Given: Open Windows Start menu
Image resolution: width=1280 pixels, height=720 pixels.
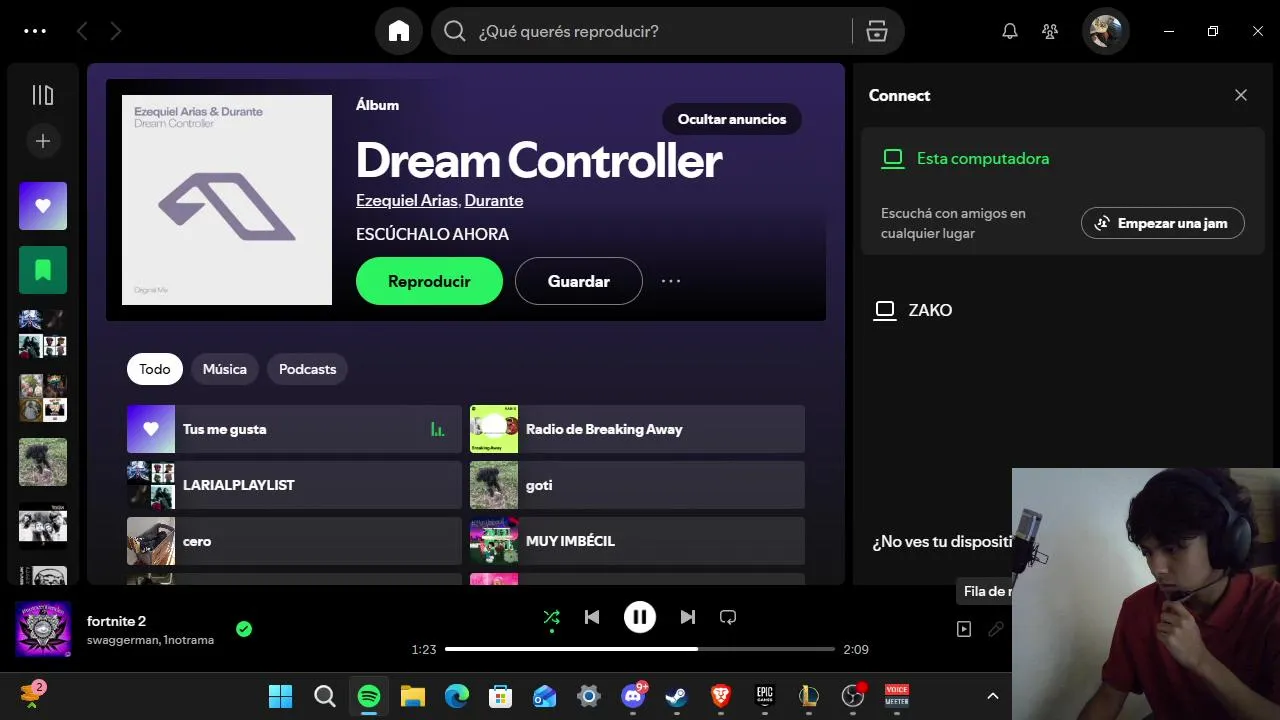Looking at the screenshot, I should pos(281,695).
